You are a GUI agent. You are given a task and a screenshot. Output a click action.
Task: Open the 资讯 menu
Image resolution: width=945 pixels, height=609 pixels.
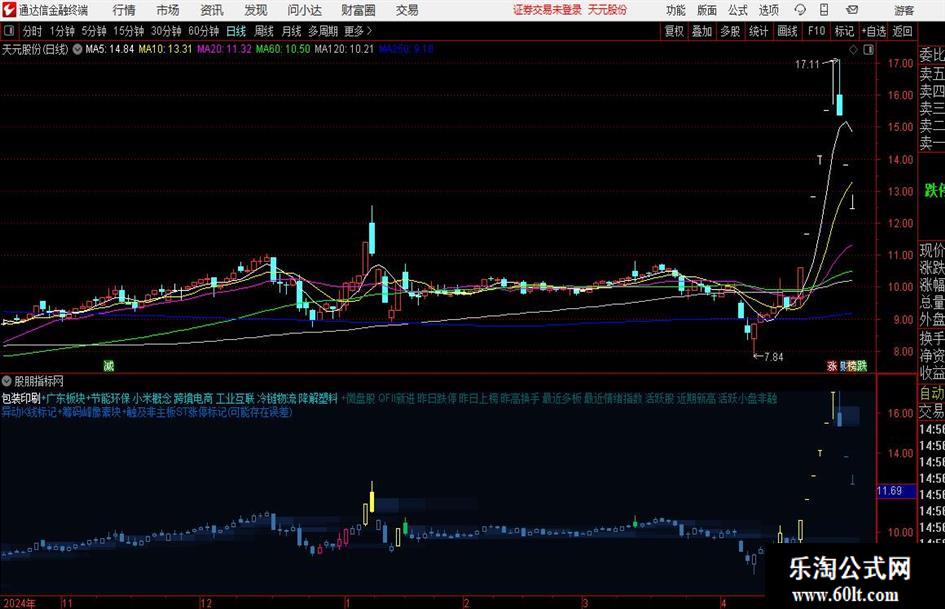tap(212, 10)
